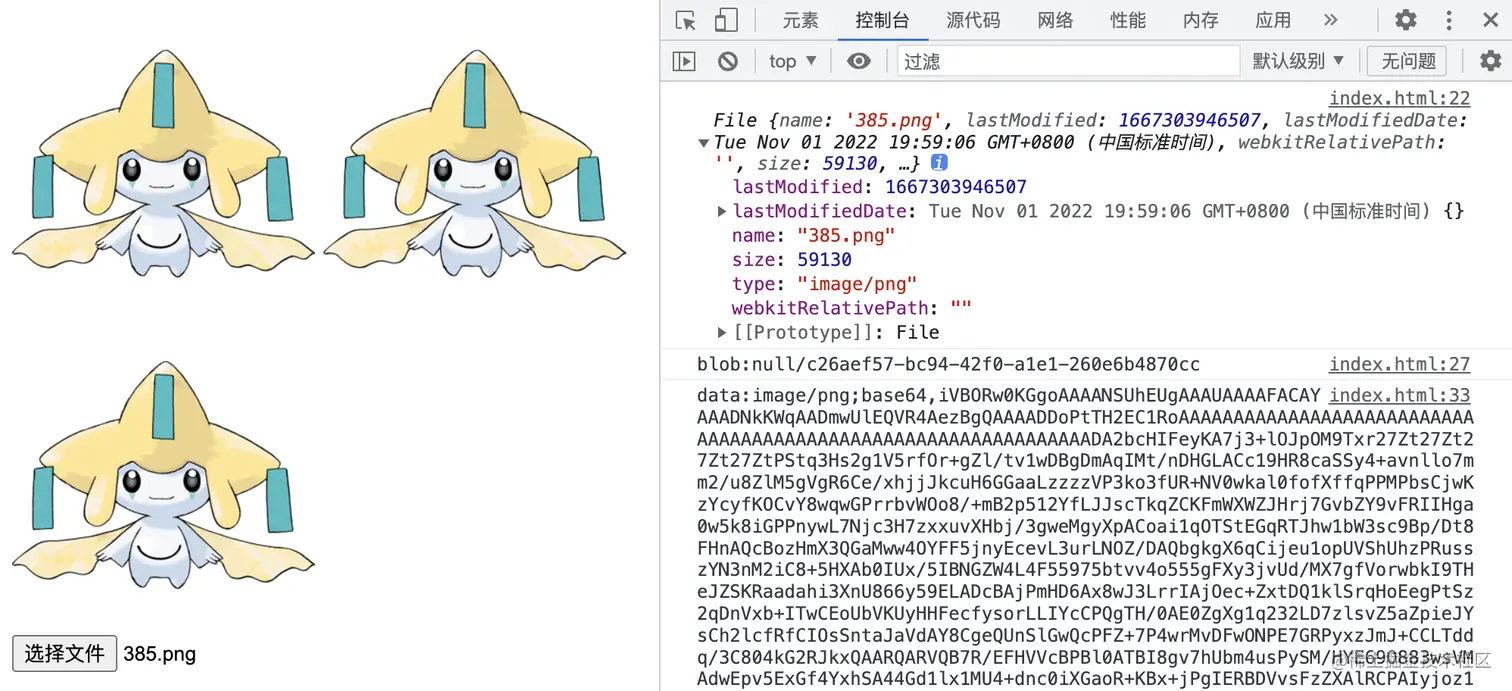Open source link index.html:33

click(1399, 395)
